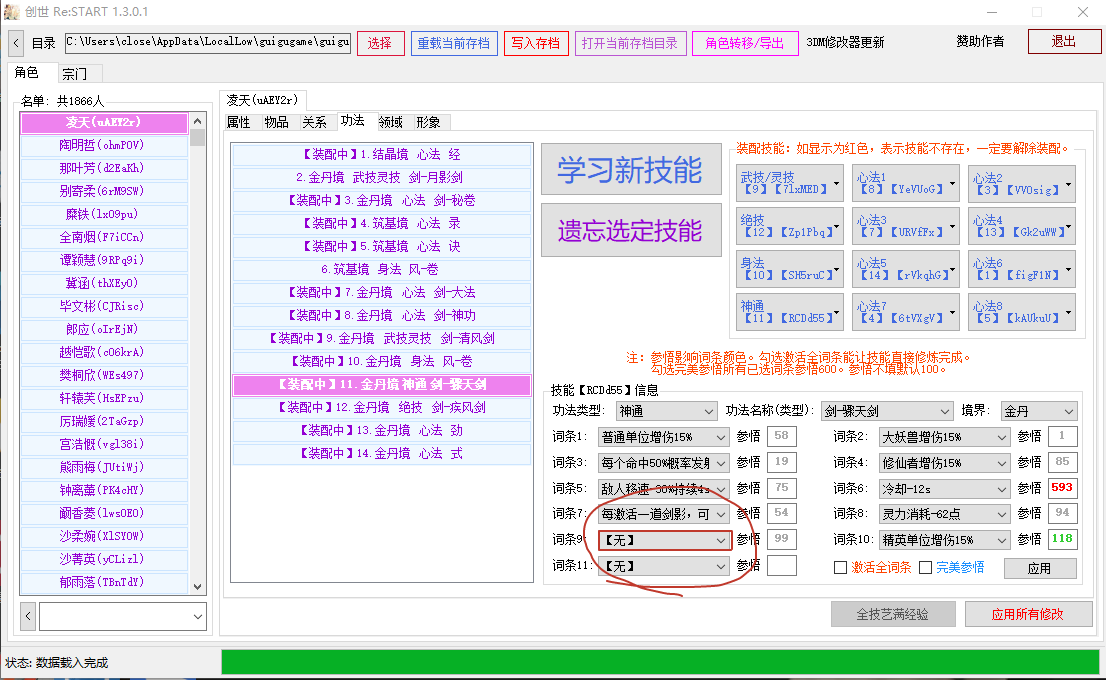Open the 绝技 equipped skill dropdown
The height and width of the screenshot is (680, 1106).
tap(789, 226)
